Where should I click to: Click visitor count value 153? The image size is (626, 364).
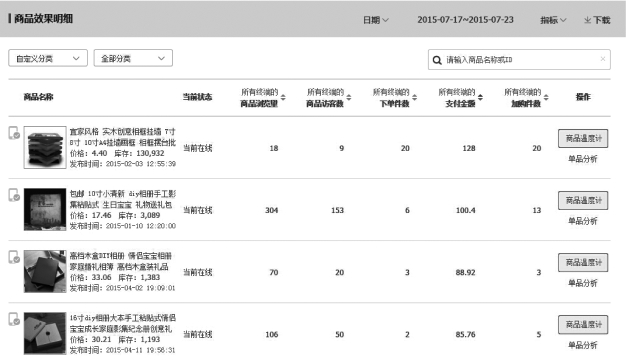pyautogui.click(x=337, y=210)
